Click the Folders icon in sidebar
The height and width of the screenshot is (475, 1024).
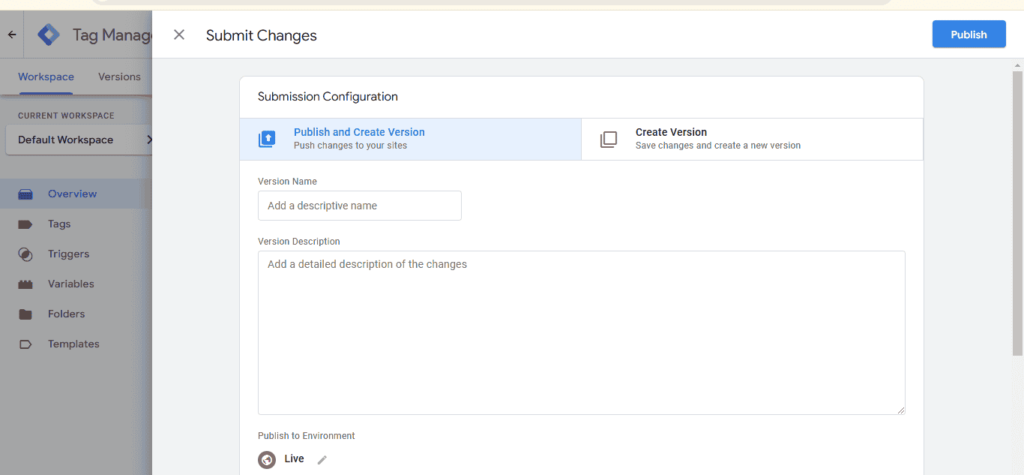25,314
